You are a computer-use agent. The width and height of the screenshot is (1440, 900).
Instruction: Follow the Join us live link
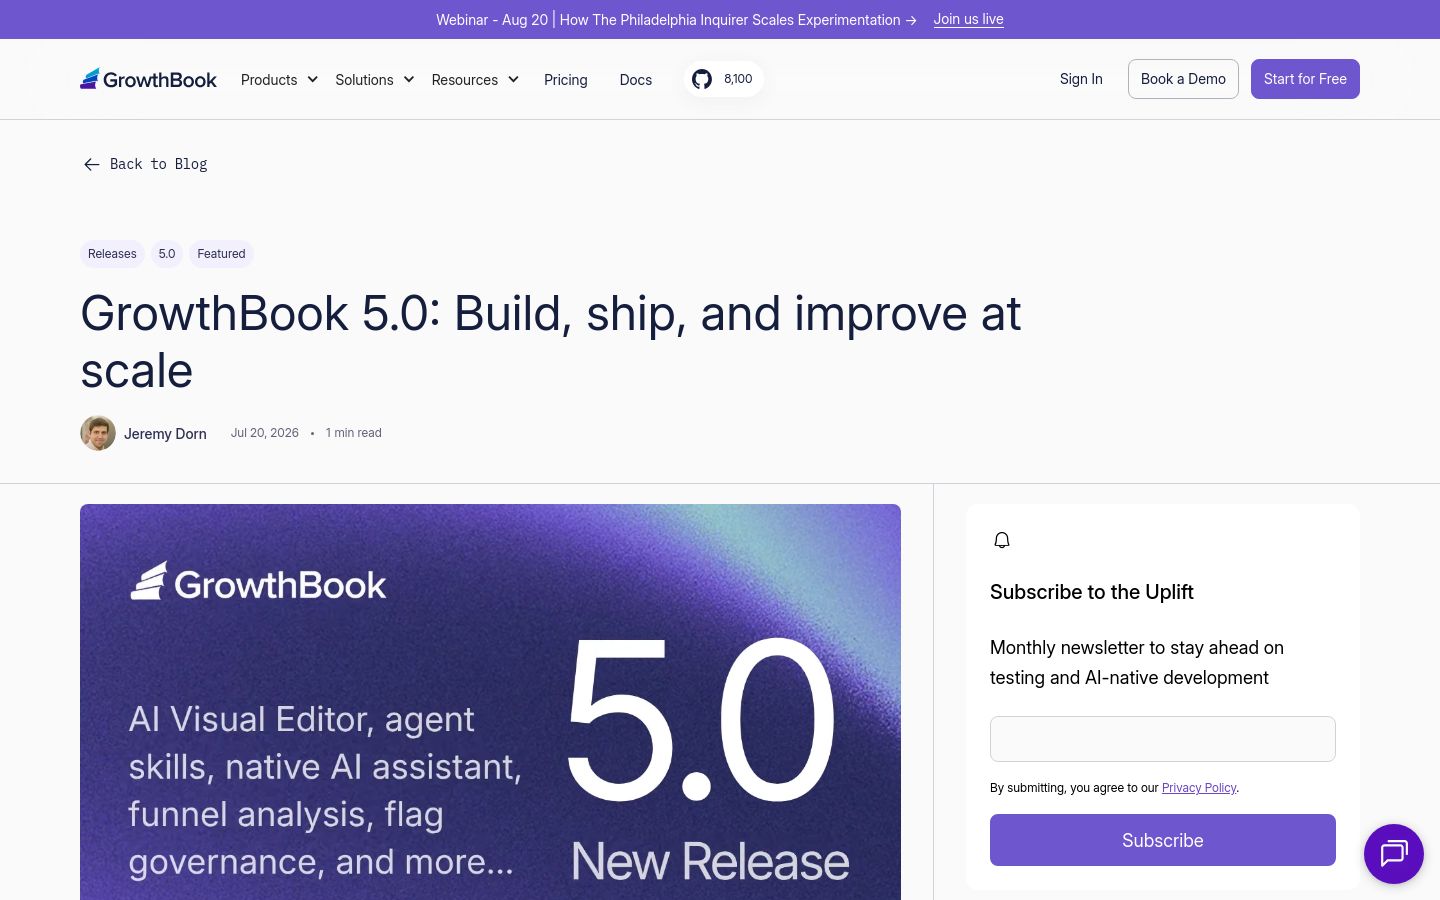968,19
